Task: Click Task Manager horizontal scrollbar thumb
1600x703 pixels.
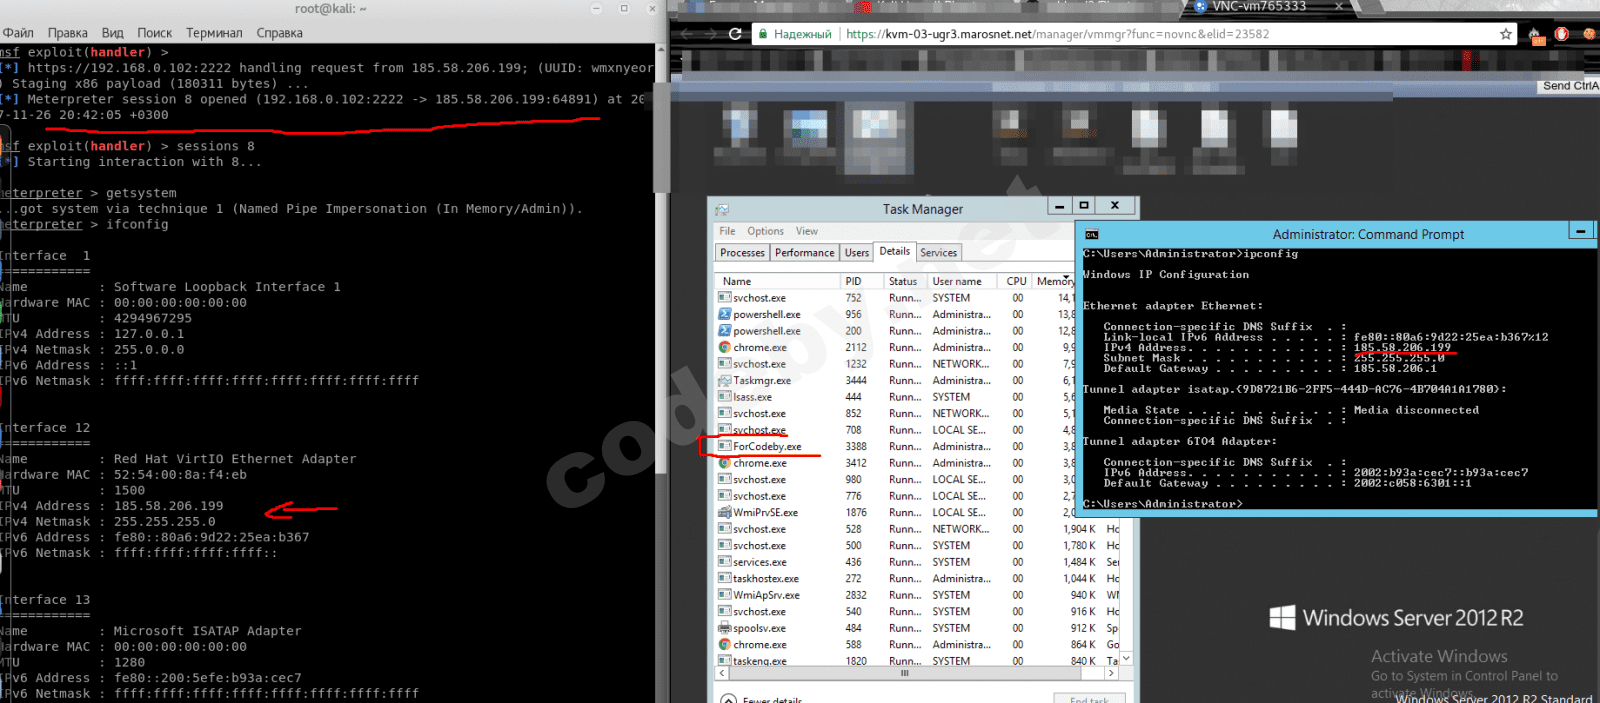Action: [x=905, y=673]
